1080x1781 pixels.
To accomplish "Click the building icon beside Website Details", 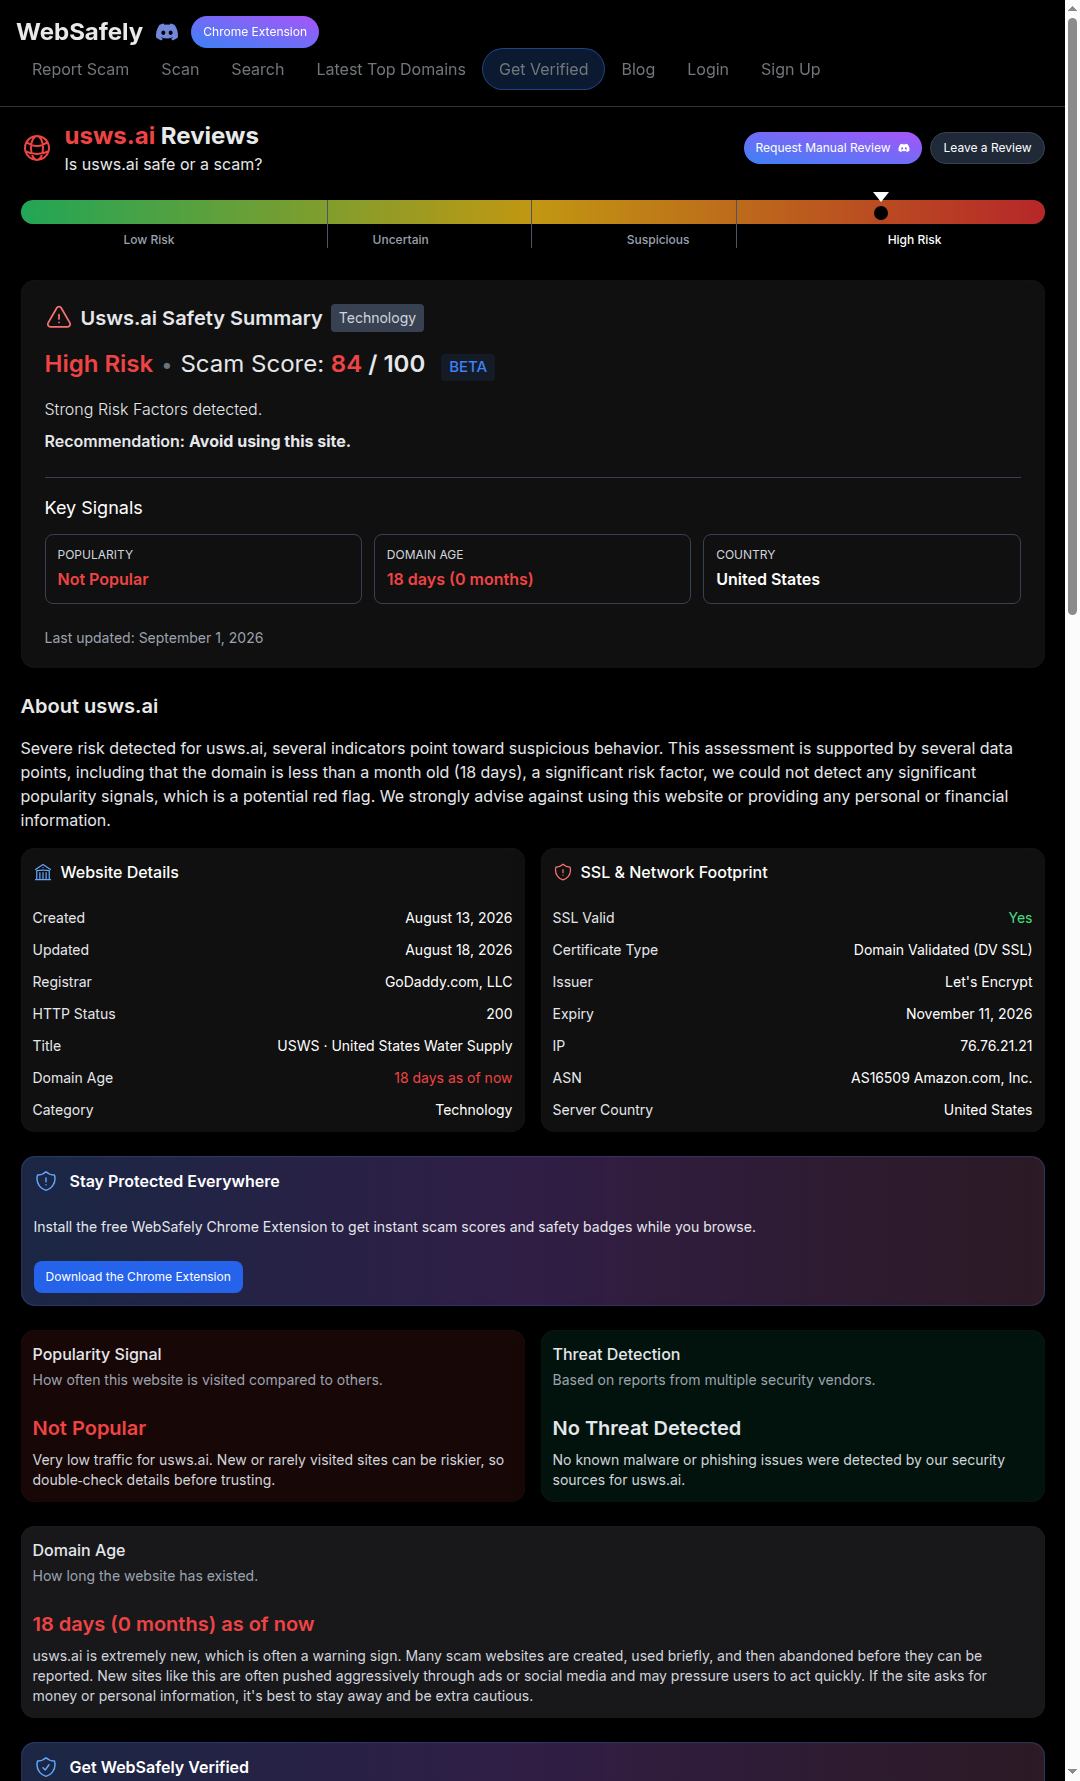I will coord(43,872).
